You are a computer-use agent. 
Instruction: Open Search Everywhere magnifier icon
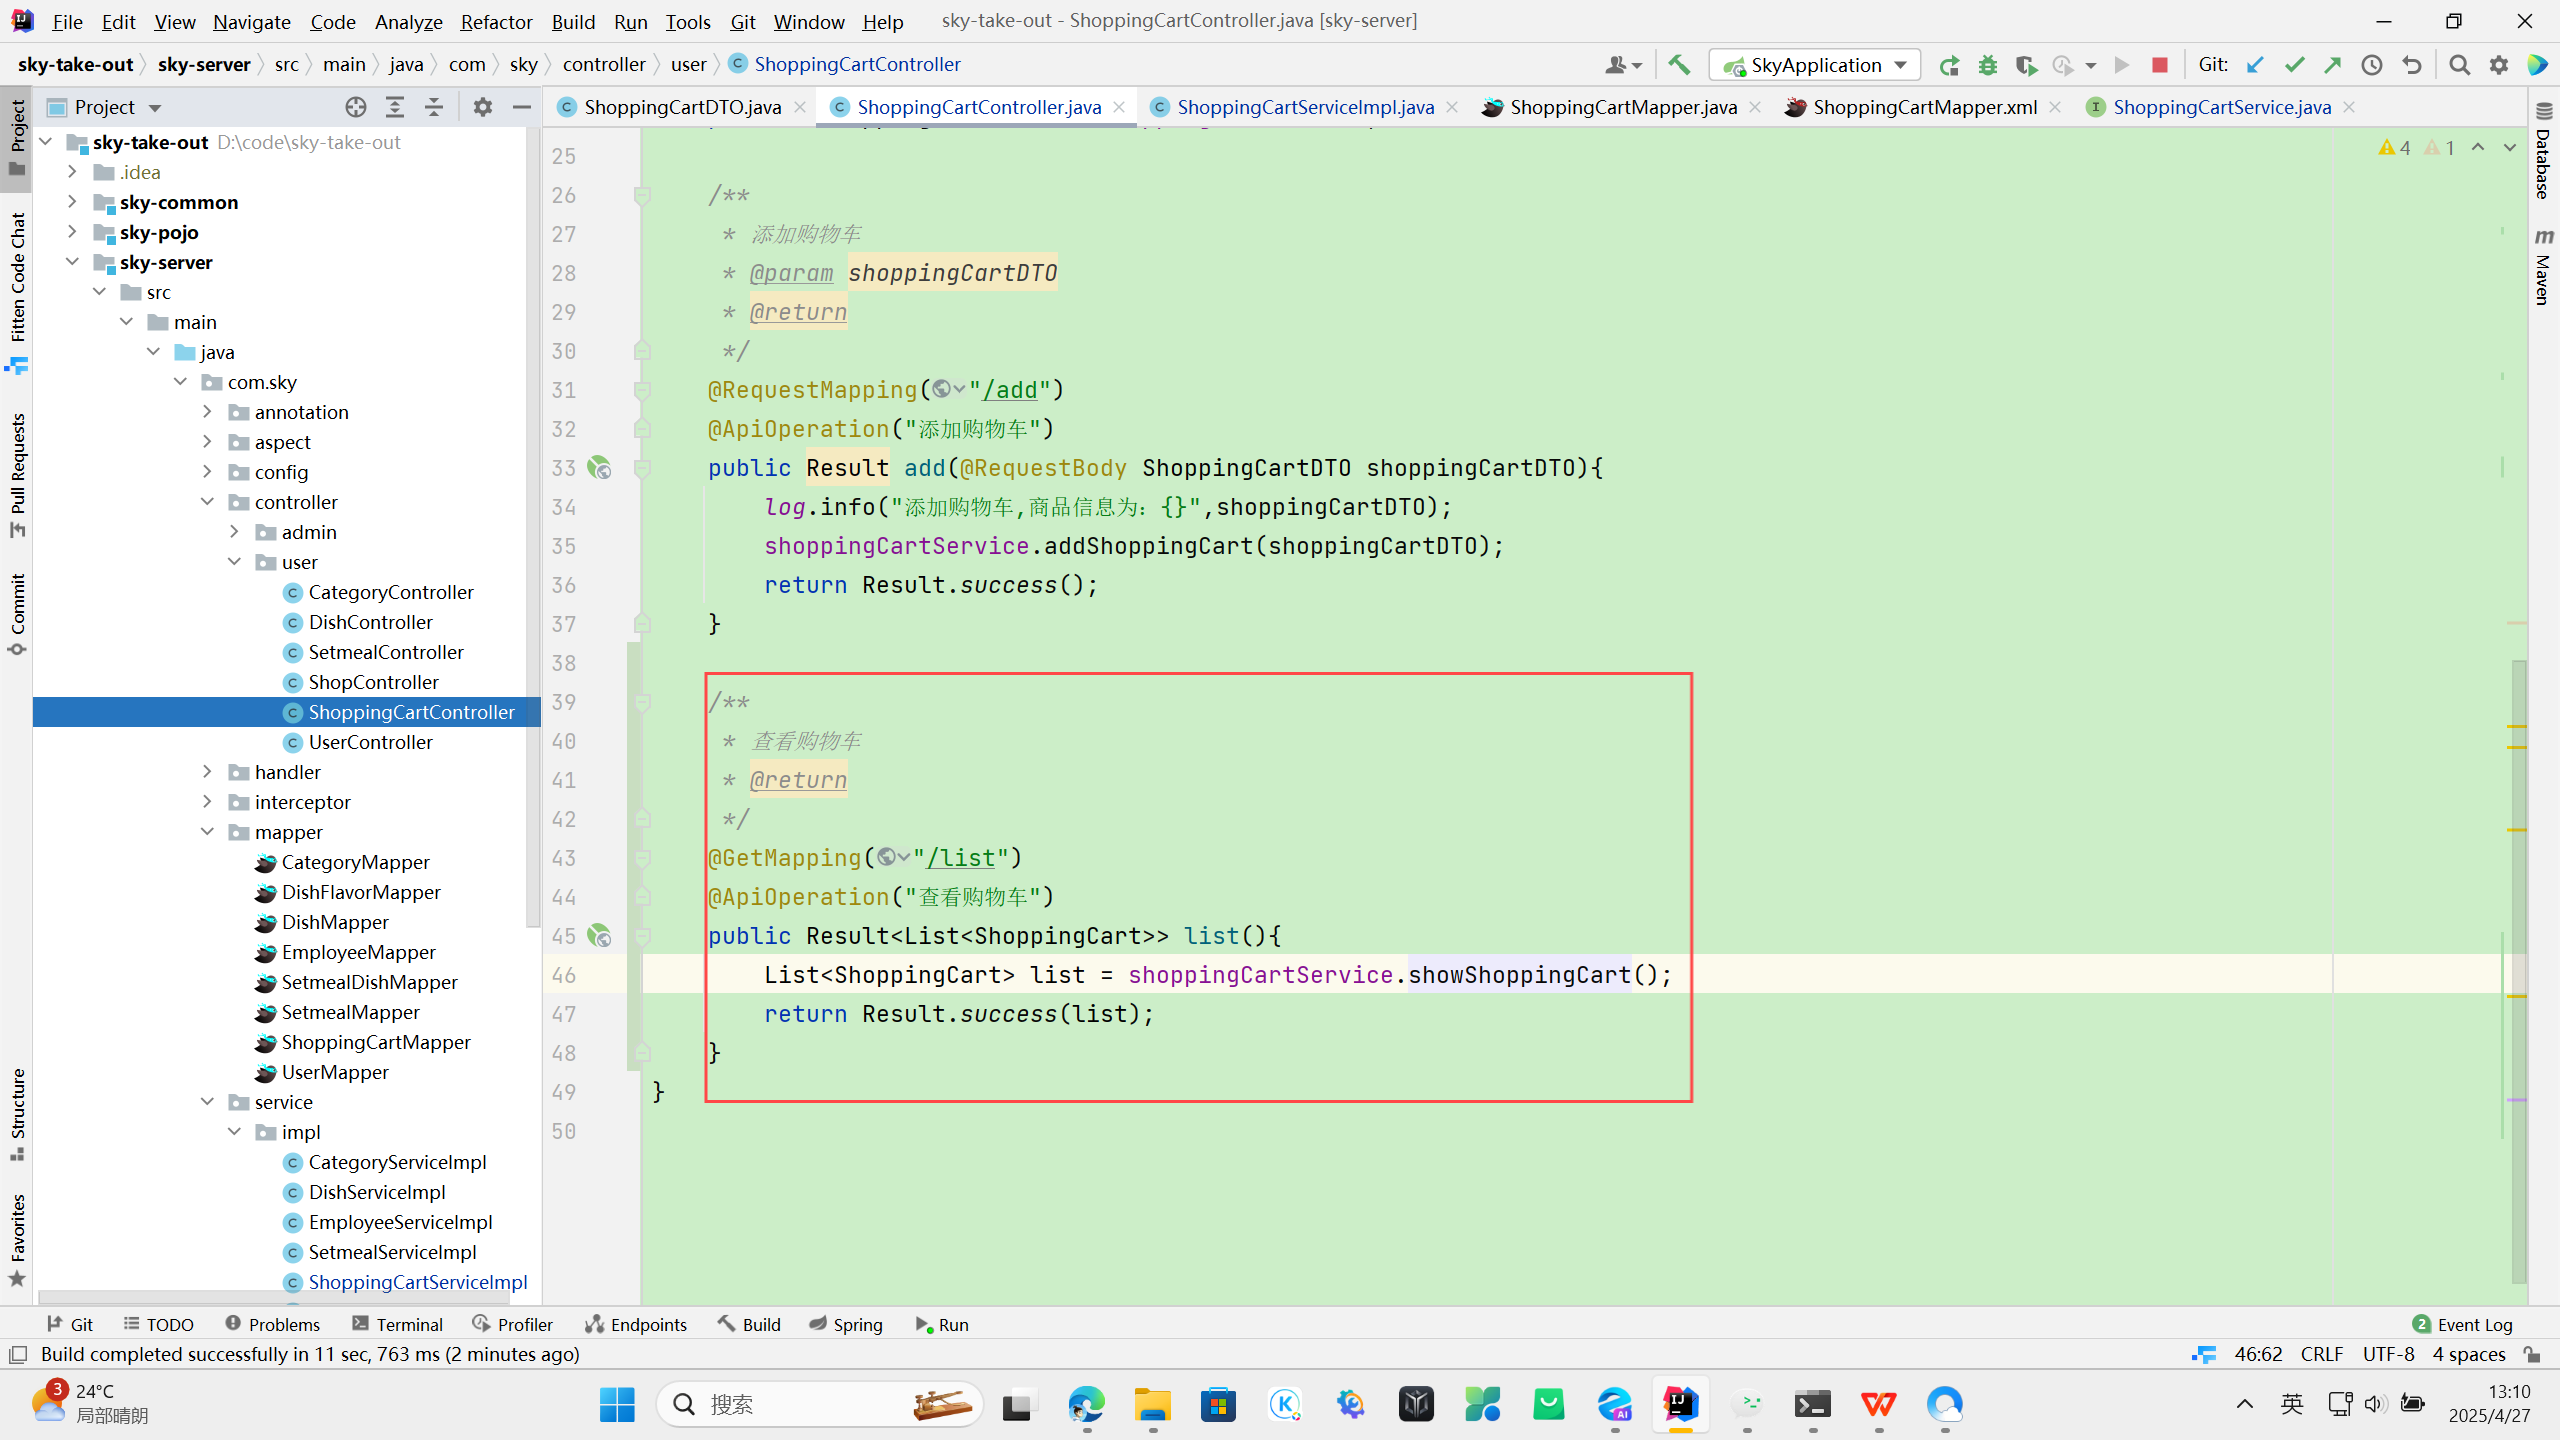click(x=2459, y=65)
